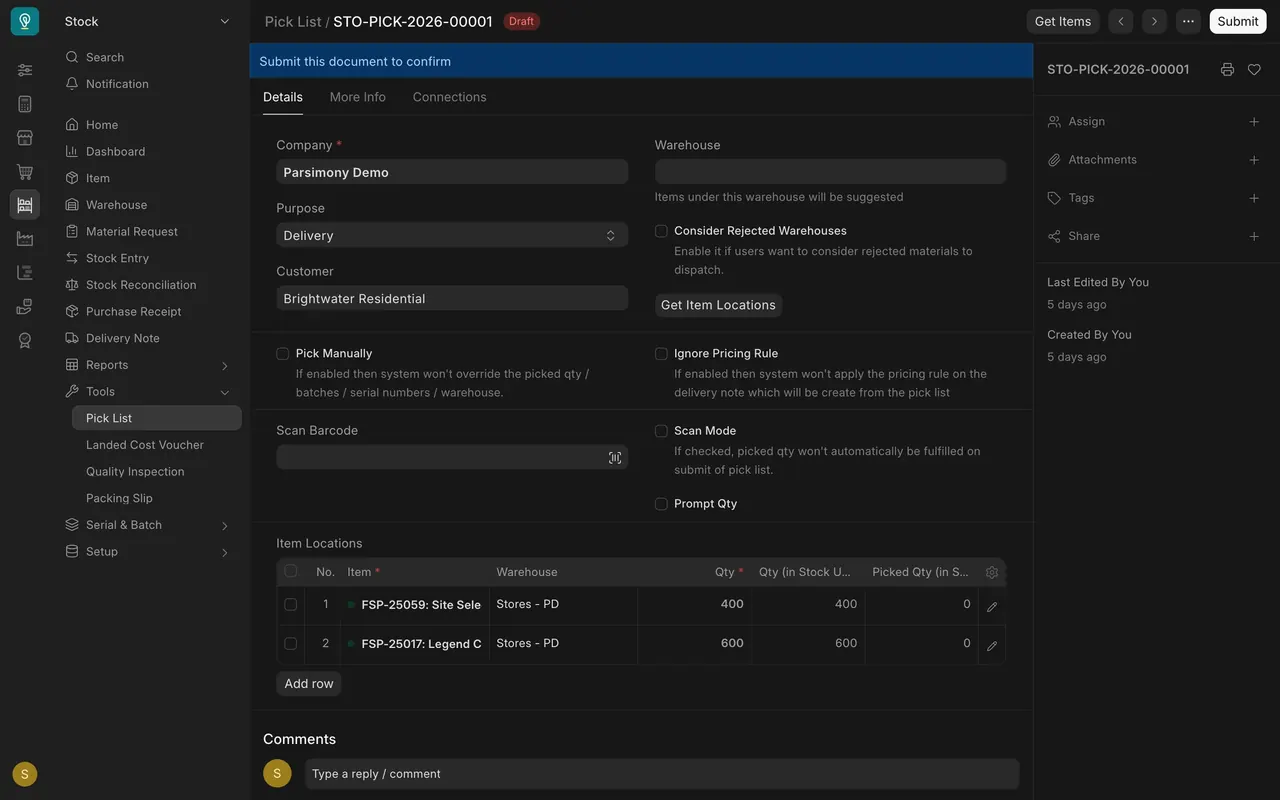Screen dimensions: 1280x800
Task: Enable the Pick Manually checkbox
Action: pos(283,354)
